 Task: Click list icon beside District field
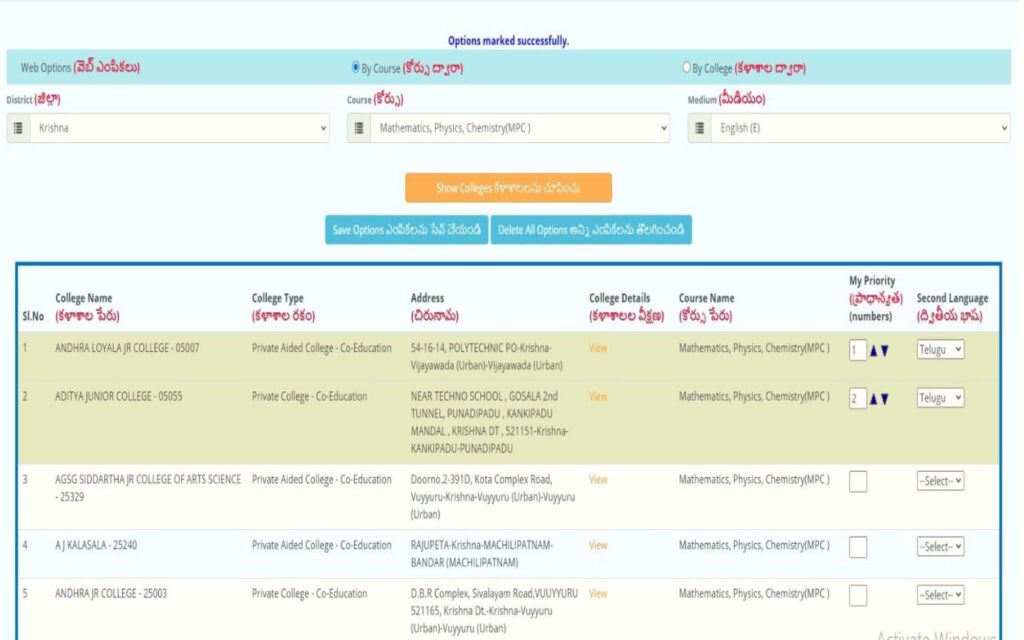(x=19, y=129)
